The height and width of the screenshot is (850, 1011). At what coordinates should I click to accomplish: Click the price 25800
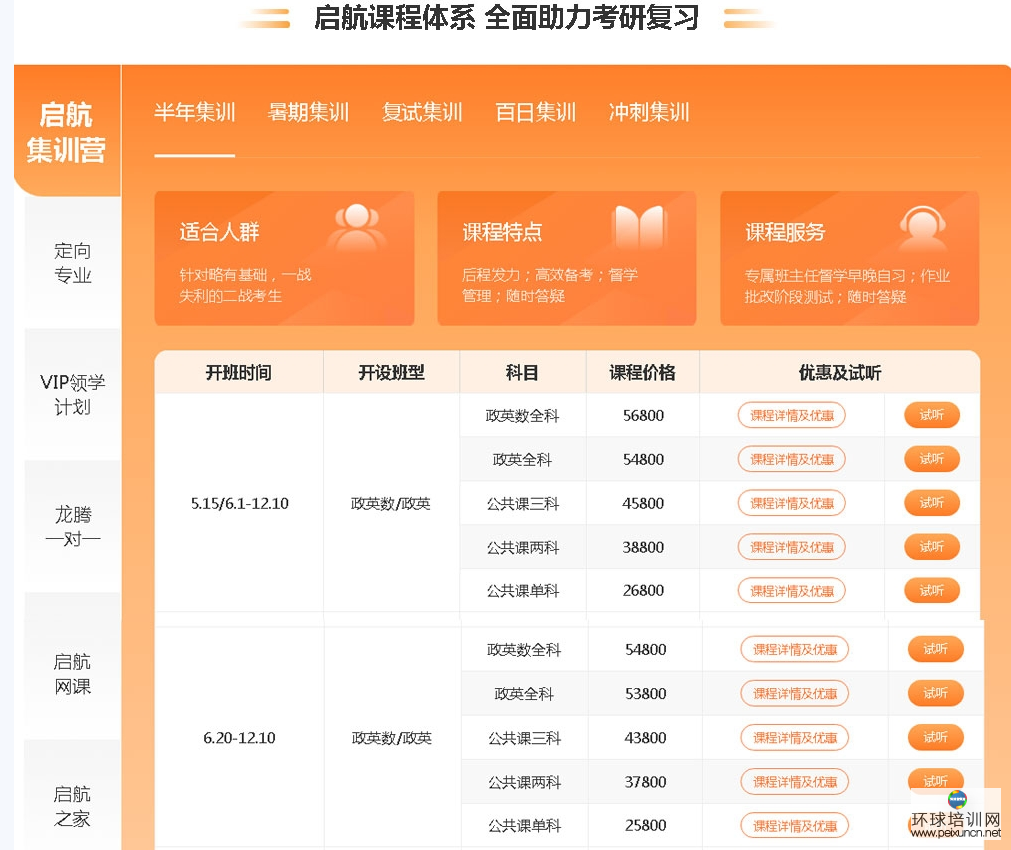(x=645, y=825)
